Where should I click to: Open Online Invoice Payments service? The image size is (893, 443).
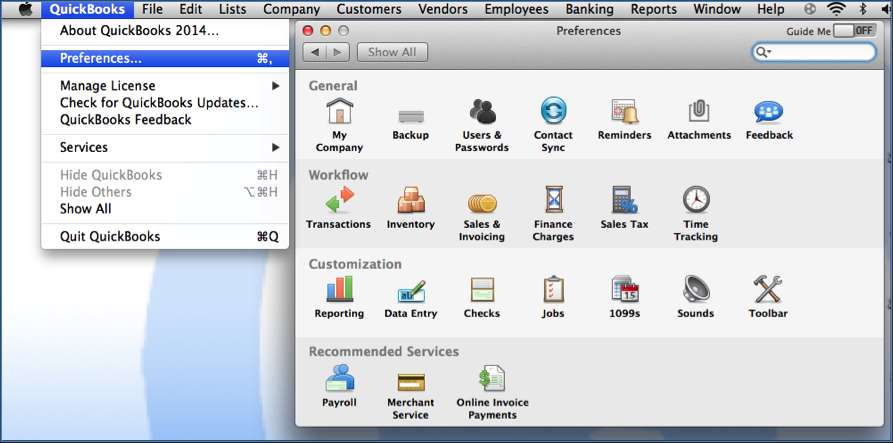click(x=492, y=392)
